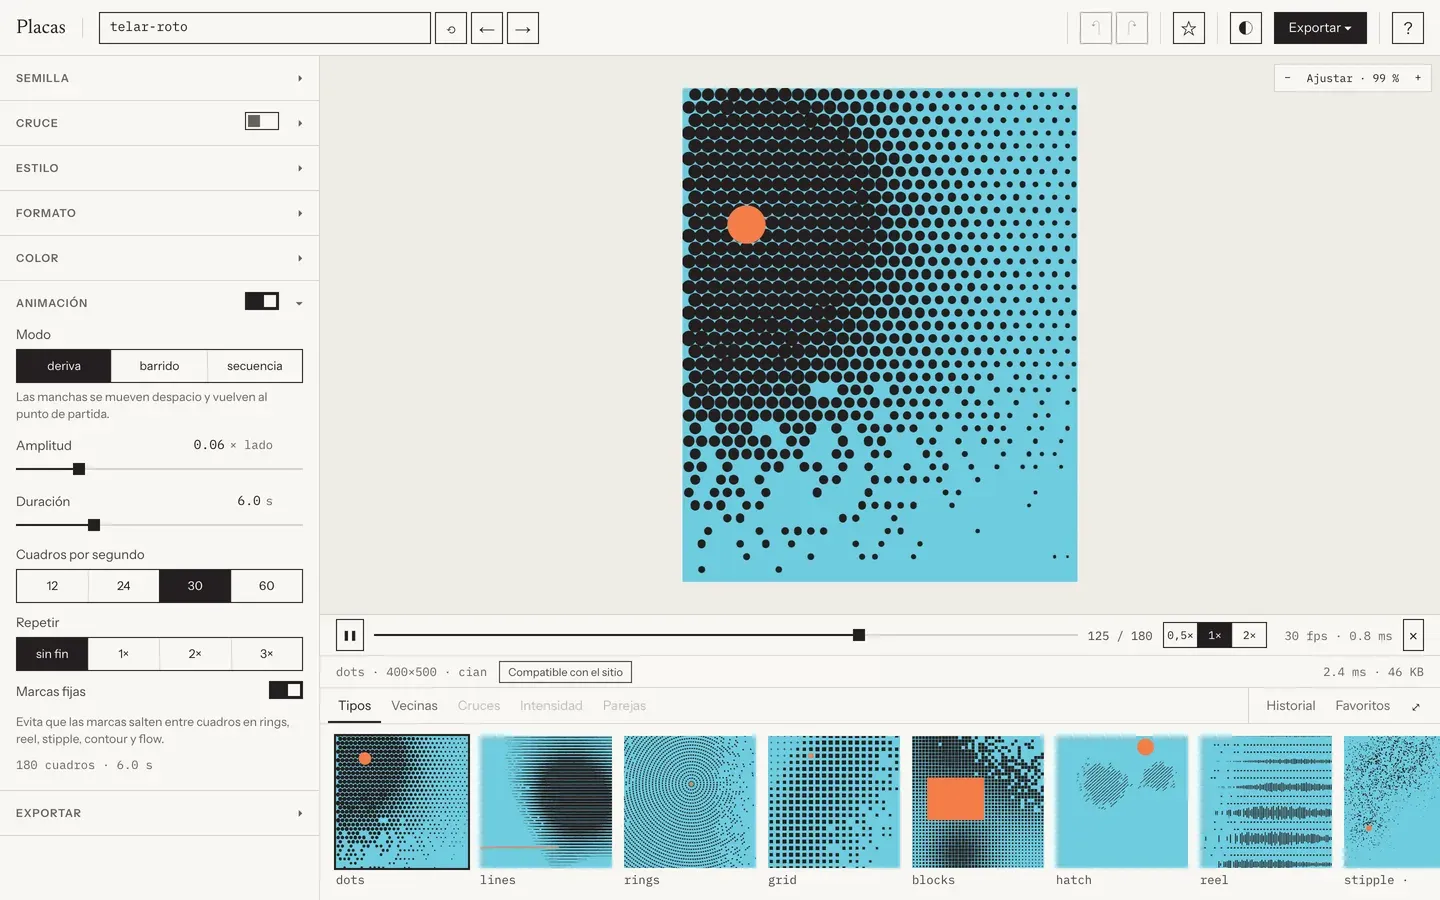The width and height of the screenshot is (1440, 900).
Task: Zoom out with the minus icon
Action: coord(1287,78)
